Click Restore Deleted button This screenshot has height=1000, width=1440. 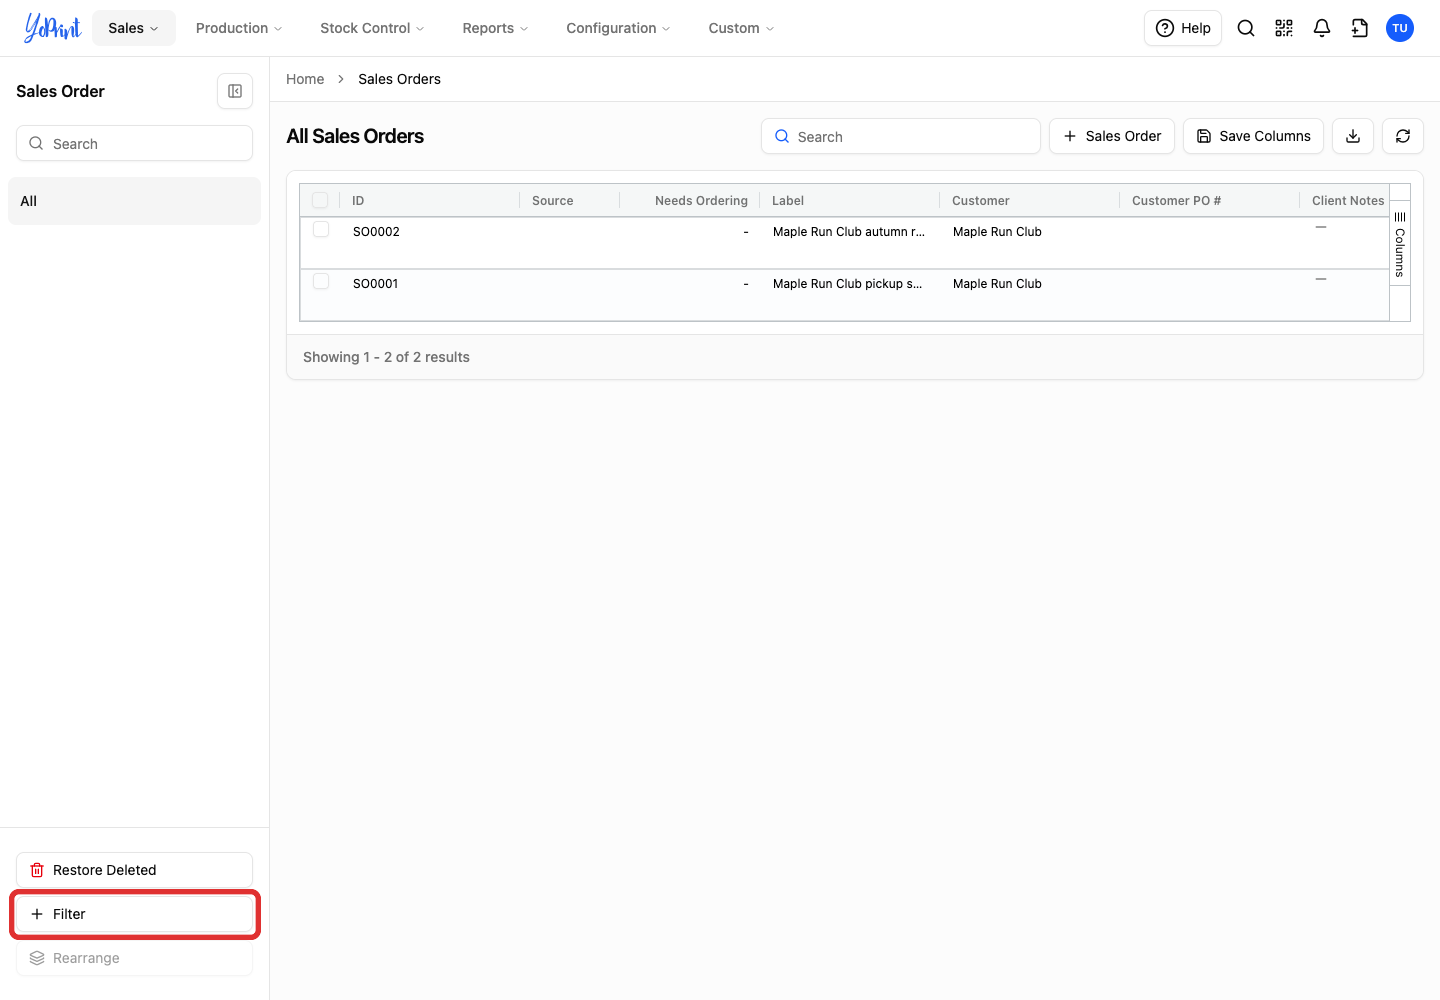click(x=134, y=870)
